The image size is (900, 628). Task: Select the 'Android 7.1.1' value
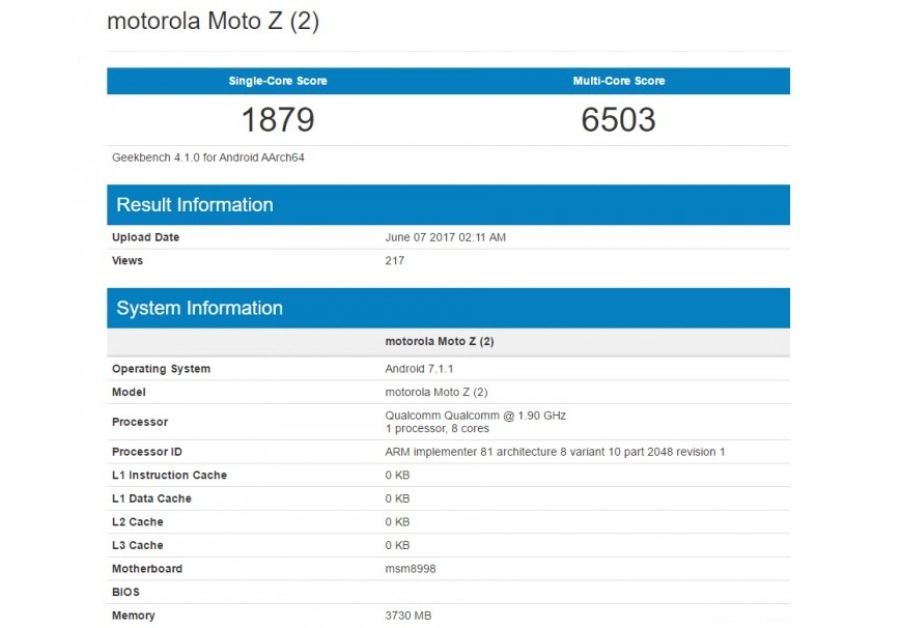point(419,369)
